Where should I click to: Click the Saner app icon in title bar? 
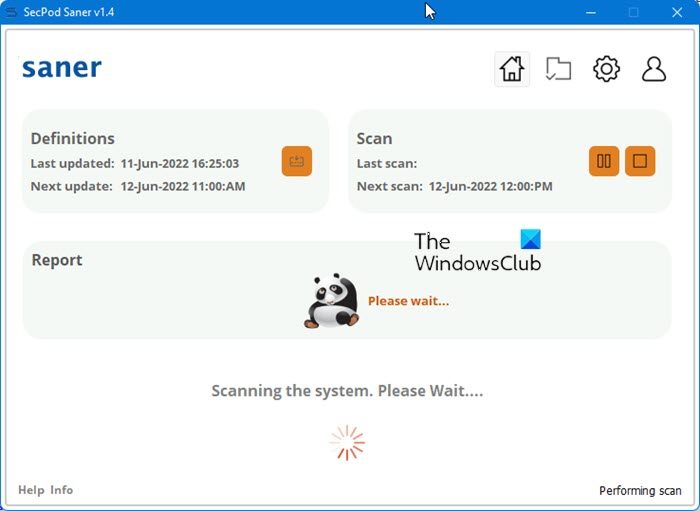pos(11,12)
